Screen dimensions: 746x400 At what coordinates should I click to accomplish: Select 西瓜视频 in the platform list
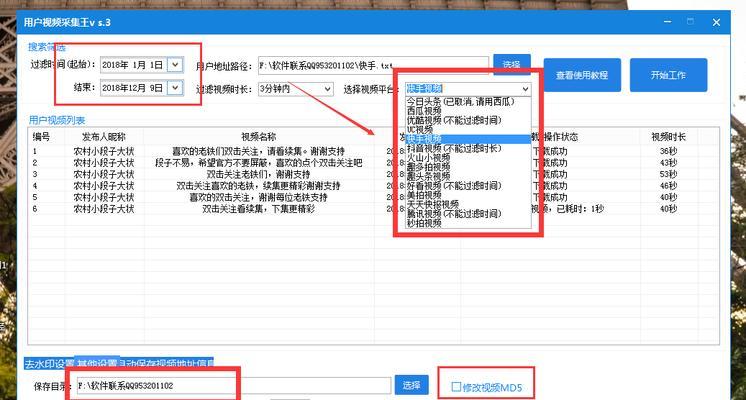click(x=424, y=111)
